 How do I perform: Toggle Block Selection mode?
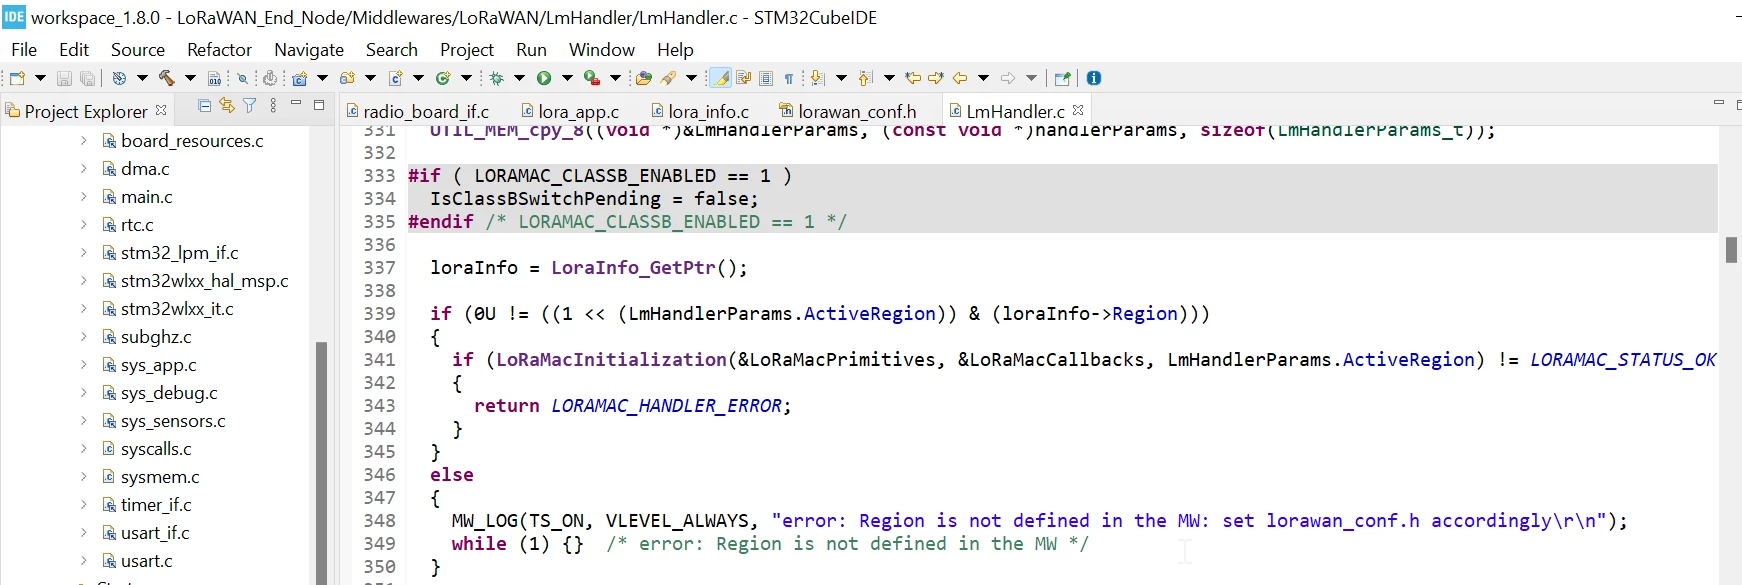point(766,78)
